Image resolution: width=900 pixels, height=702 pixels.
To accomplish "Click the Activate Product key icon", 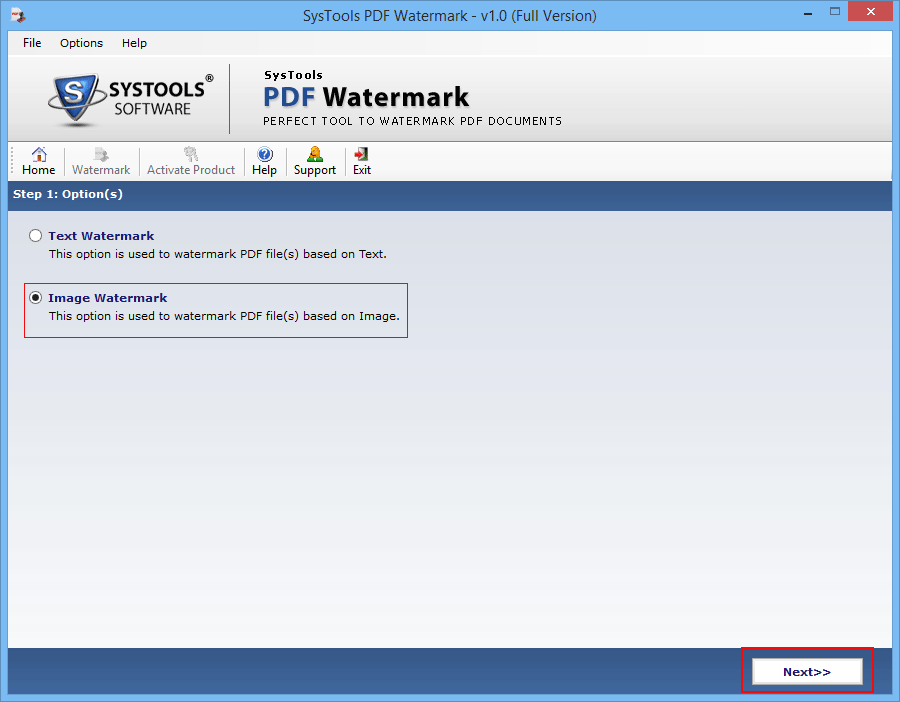I will (x=191, y=154).
